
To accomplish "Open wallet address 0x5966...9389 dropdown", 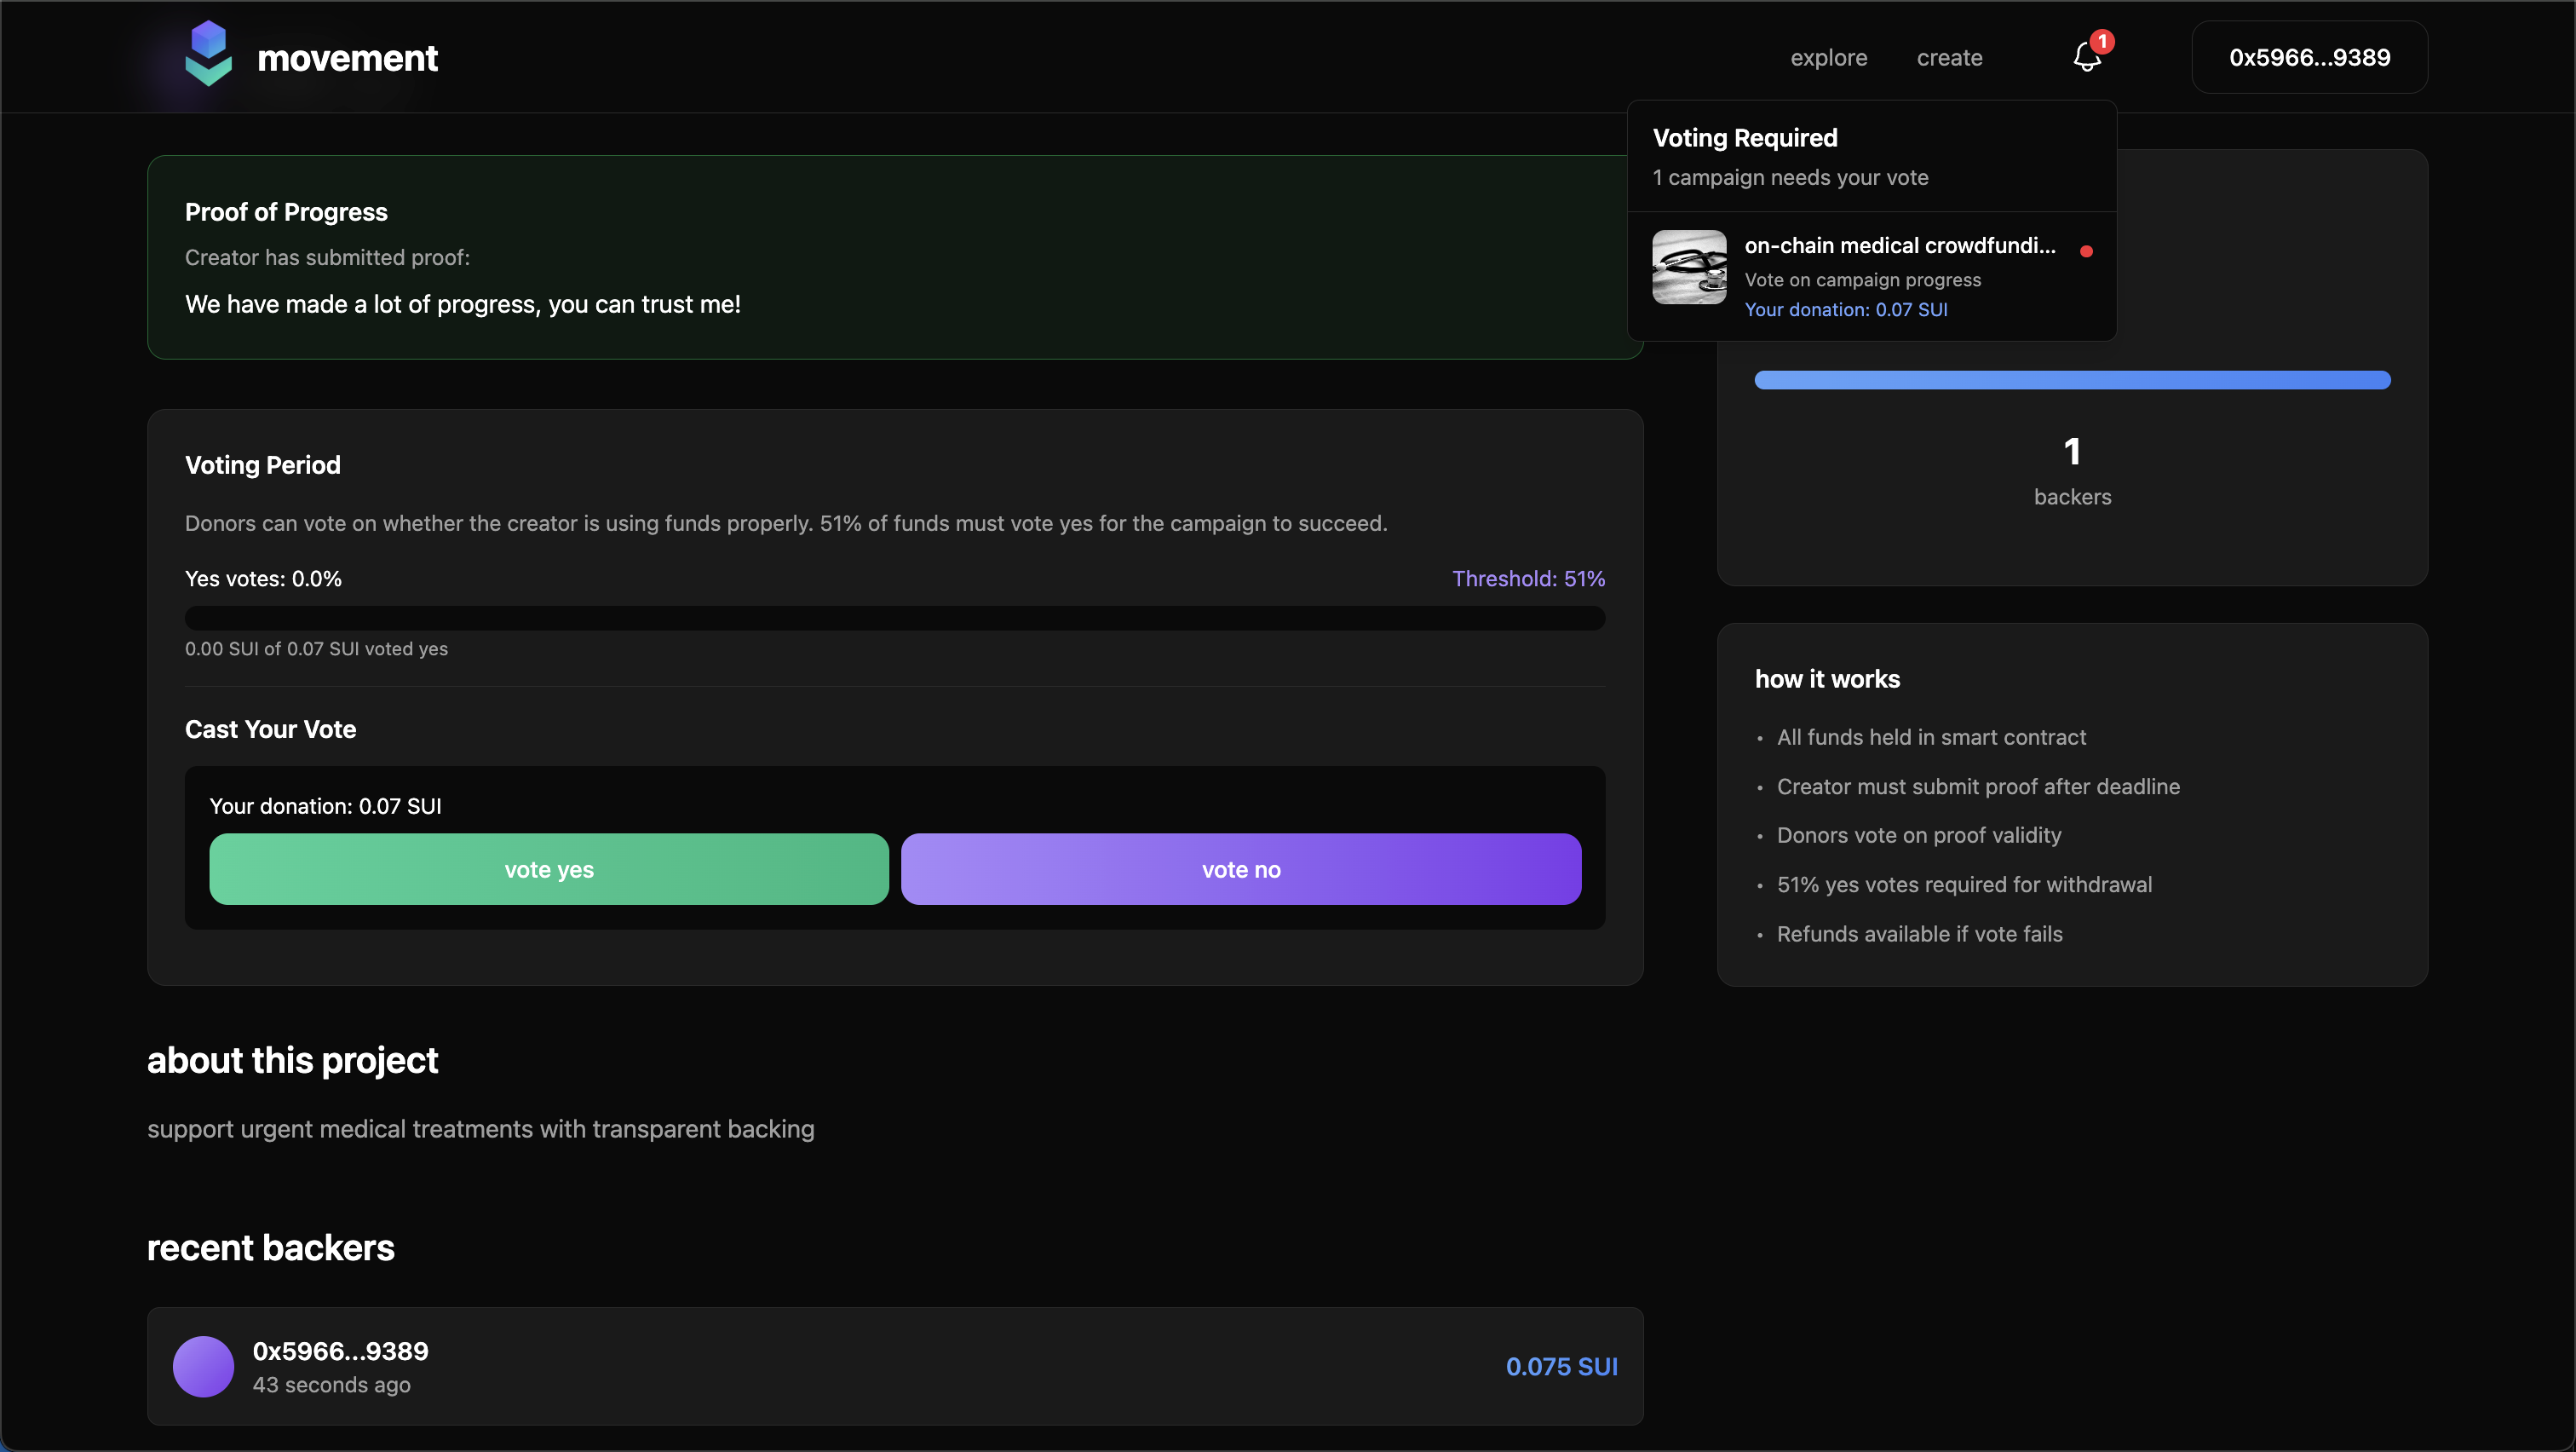I will click(2309, 58).
